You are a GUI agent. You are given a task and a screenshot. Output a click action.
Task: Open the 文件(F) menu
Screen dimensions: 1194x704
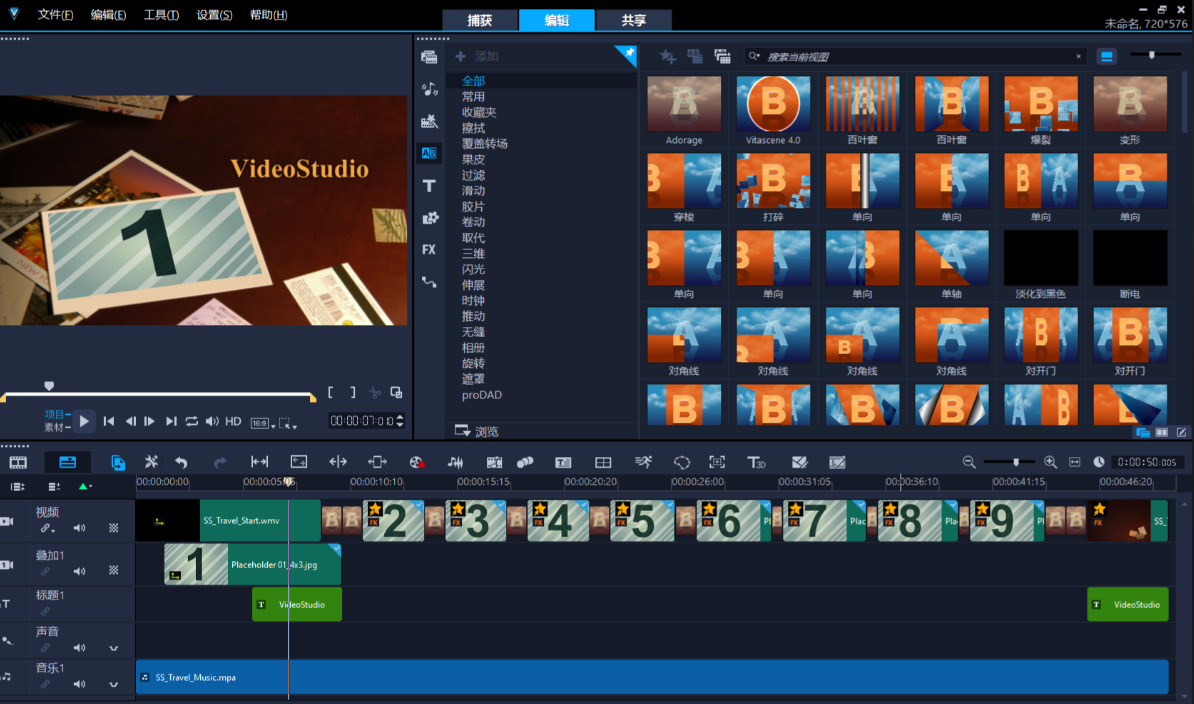click(56, 14)
